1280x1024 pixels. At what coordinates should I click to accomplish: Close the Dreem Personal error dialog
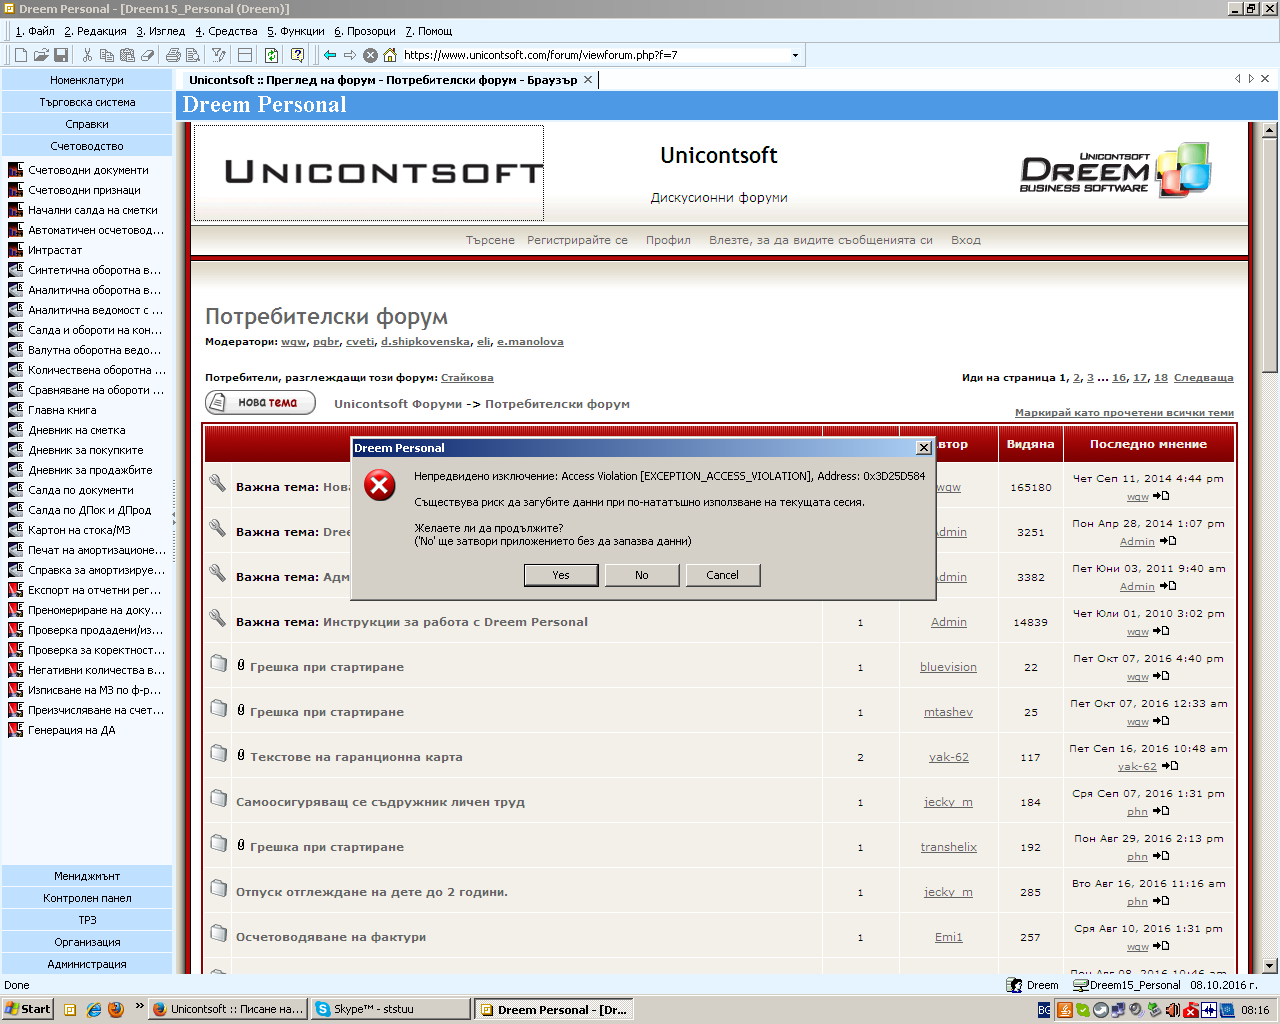coord(924,447)
